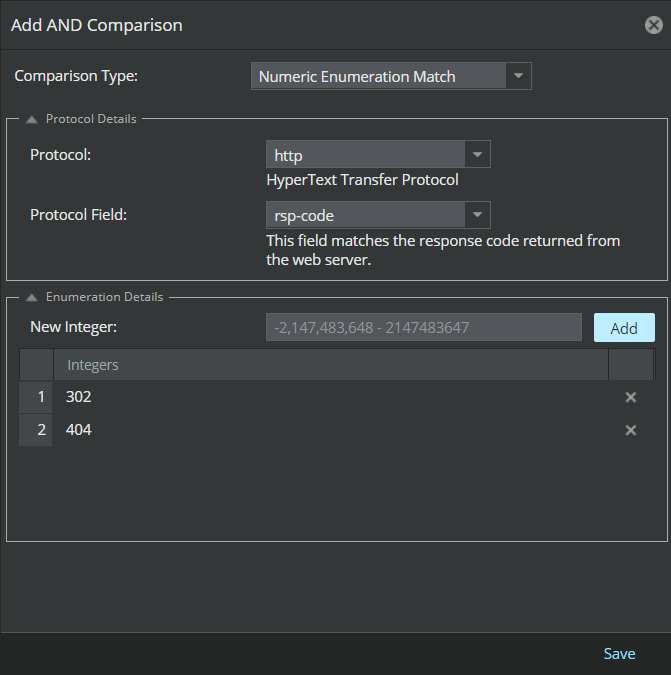Image resolution: width=671 pixels, height=675 pixels.
Task: Remove integer 302 from the list
Action: pyautogui.click(x=631, y=397)
